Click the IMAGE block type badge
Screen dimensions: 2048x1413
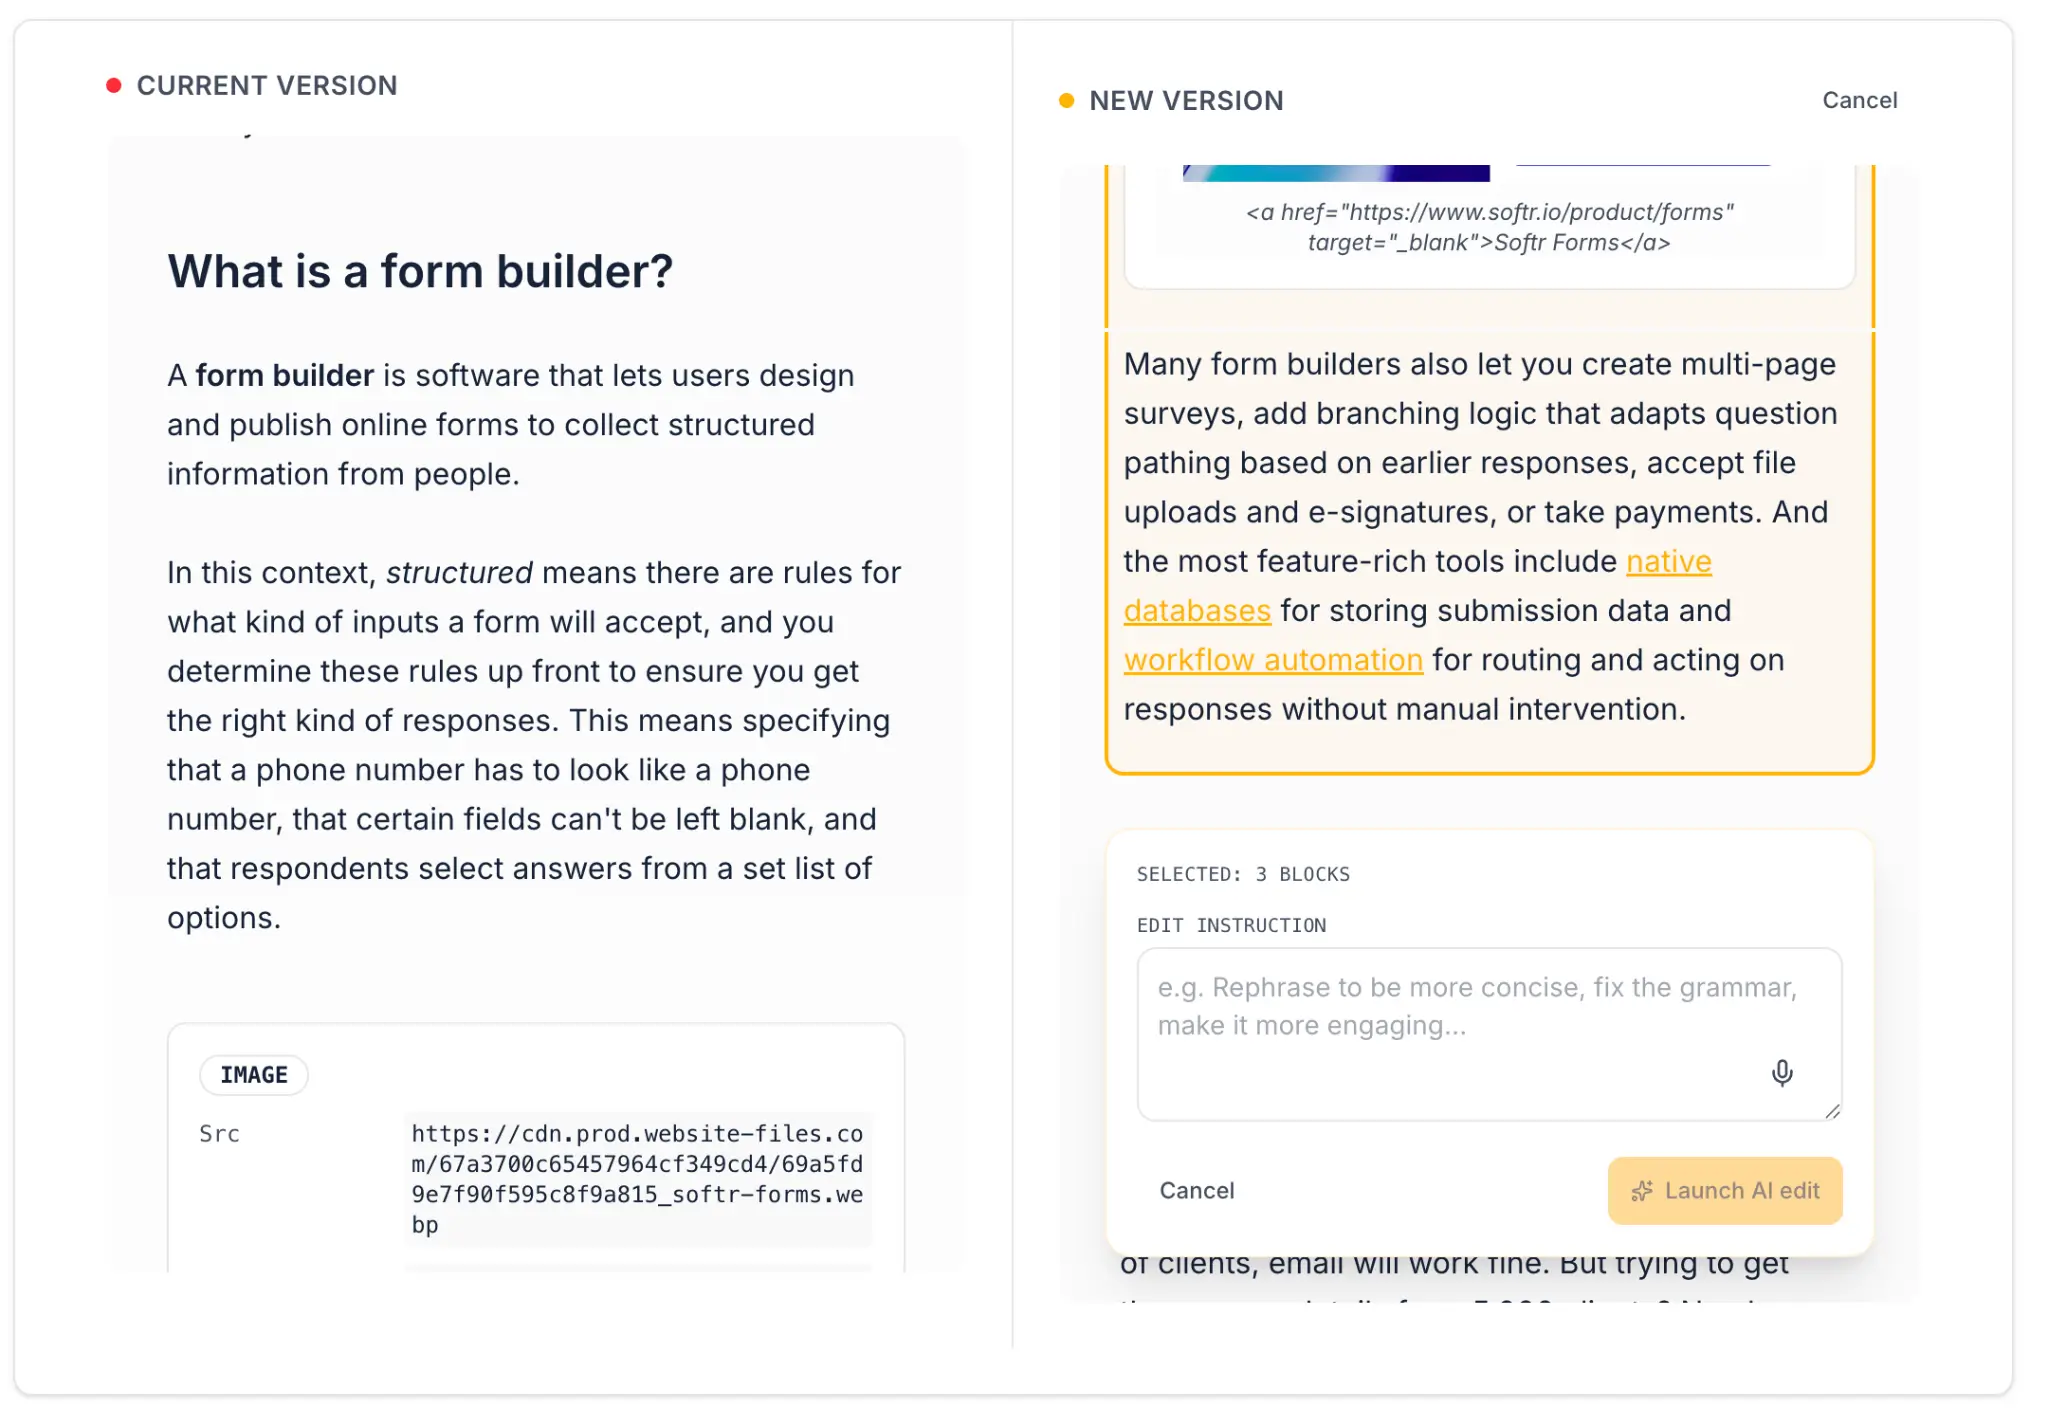point(254,1074)
